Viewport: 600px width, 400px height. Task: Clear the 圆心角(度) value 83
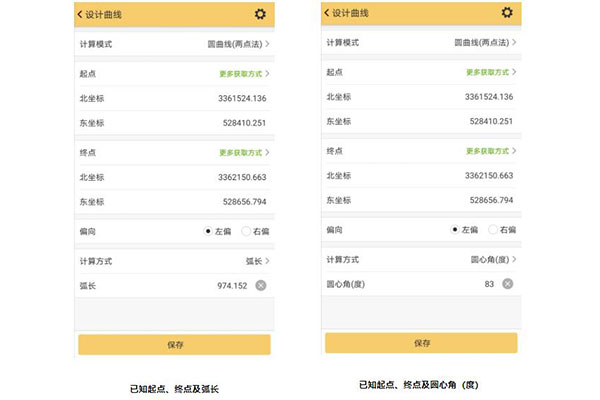(507, 284)
